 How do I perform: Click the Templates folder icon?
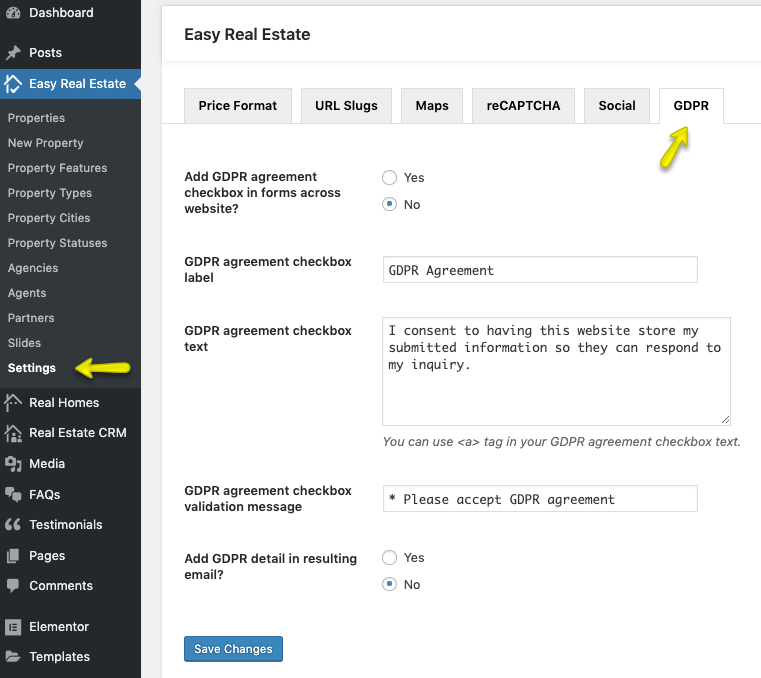(13, 657)
